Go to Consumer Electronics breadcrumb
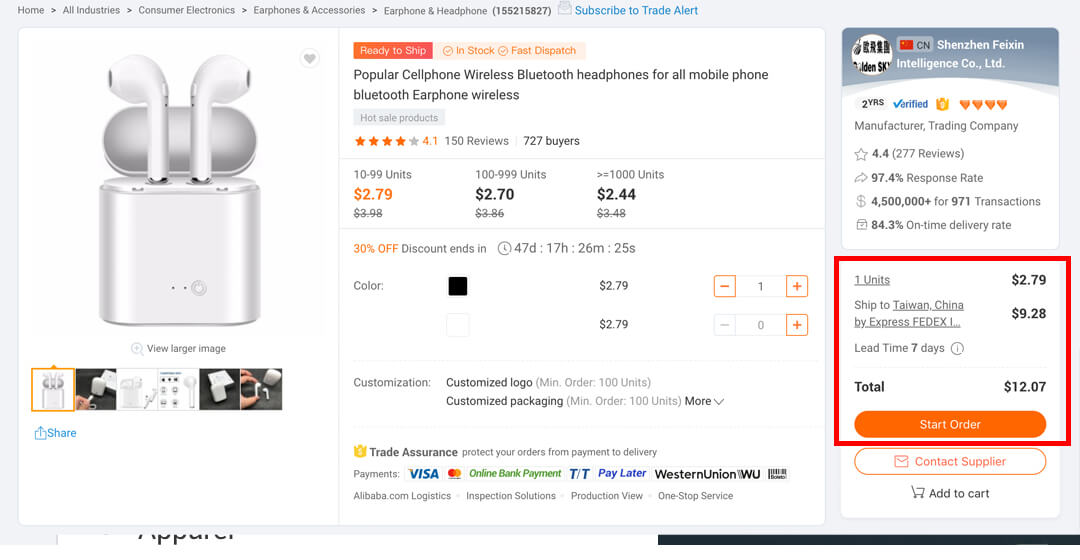 point(187,10)
